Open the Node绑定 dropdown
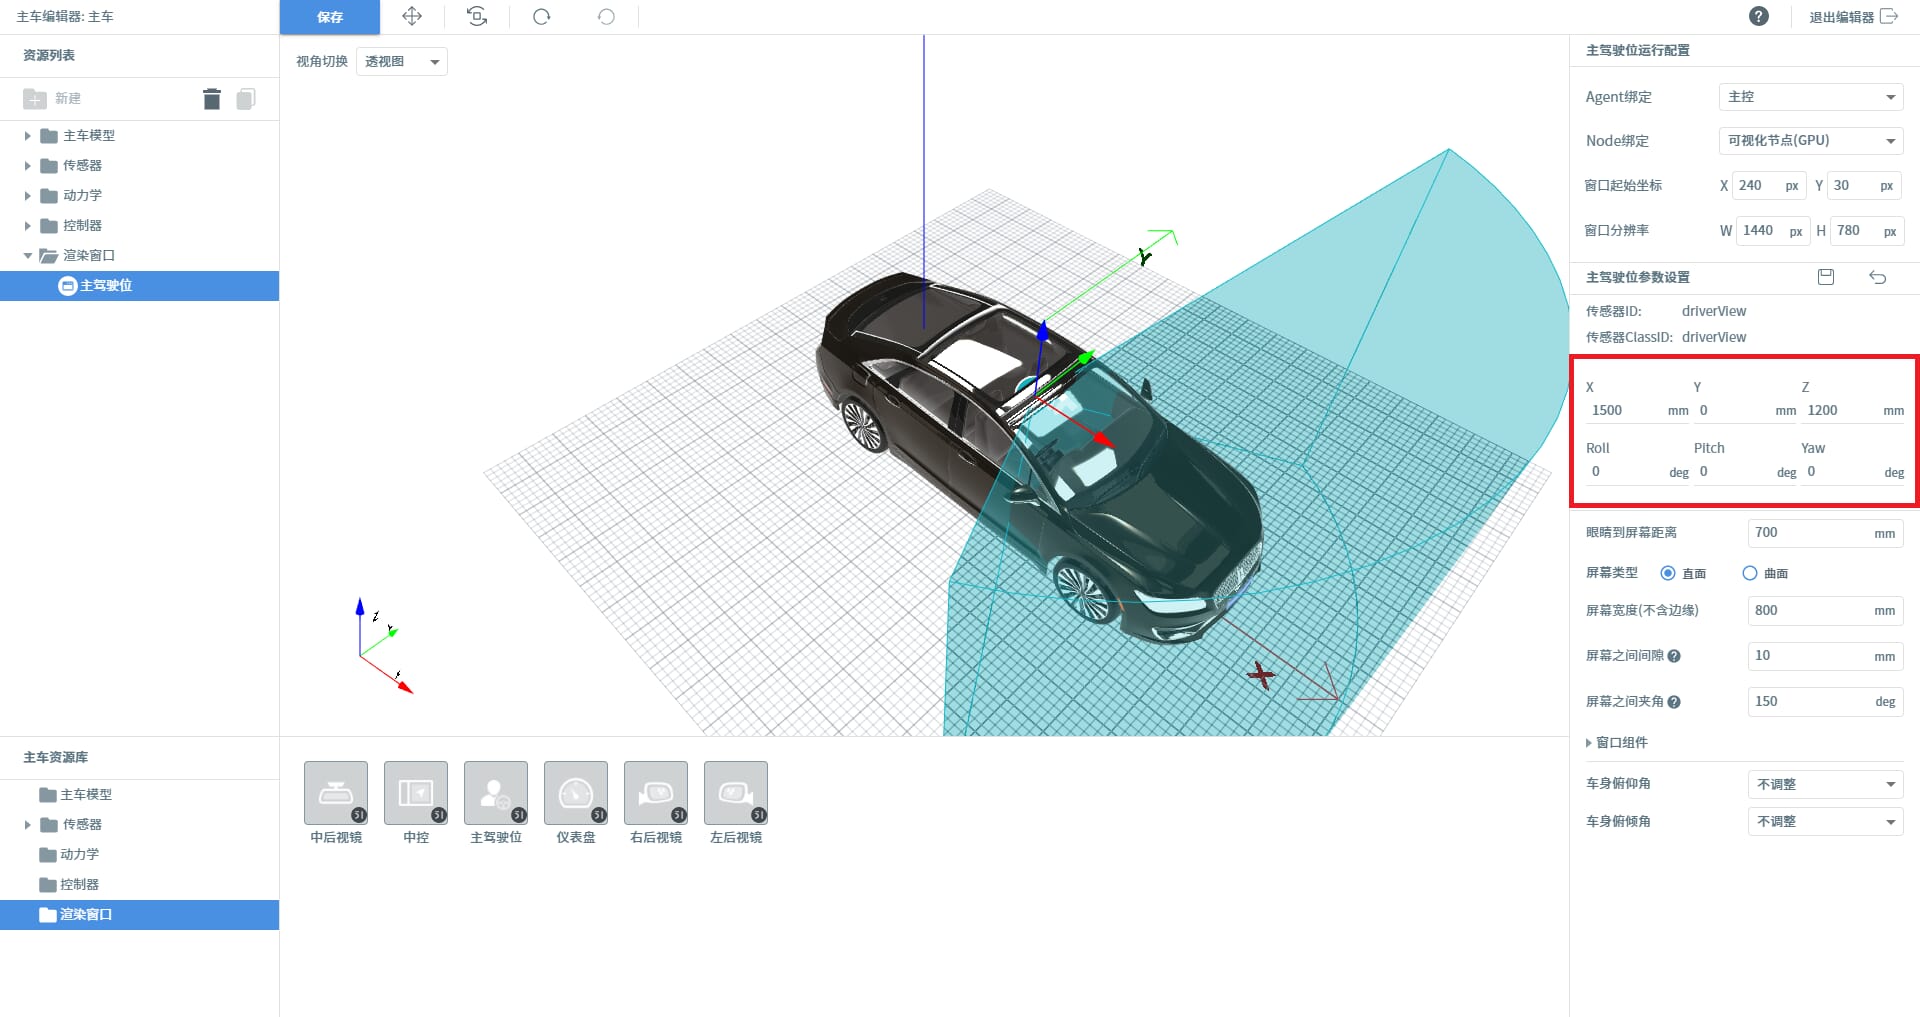Image resolution: width=1920 pixels, height=1017 pixels. [1811, 141]
